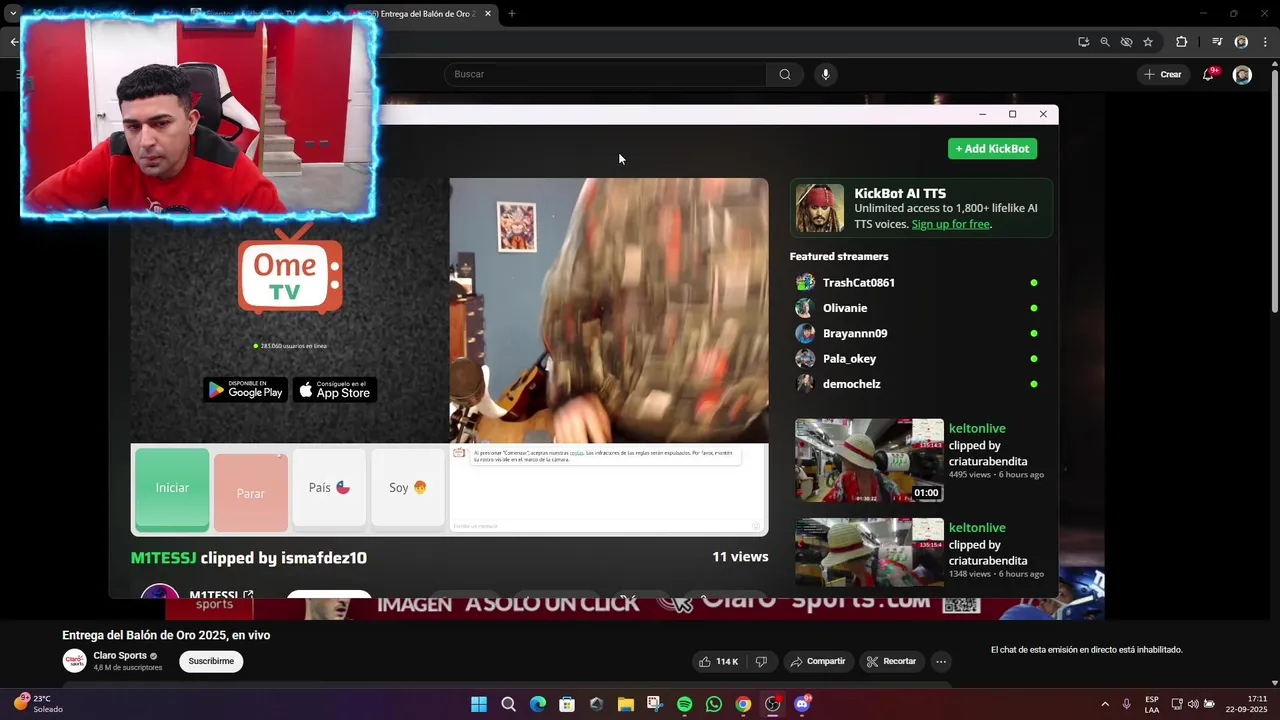Viewport: 1280px width, 720px height.
Task: Open WhatsApp from the taskbar
Action: pos(713,704)
